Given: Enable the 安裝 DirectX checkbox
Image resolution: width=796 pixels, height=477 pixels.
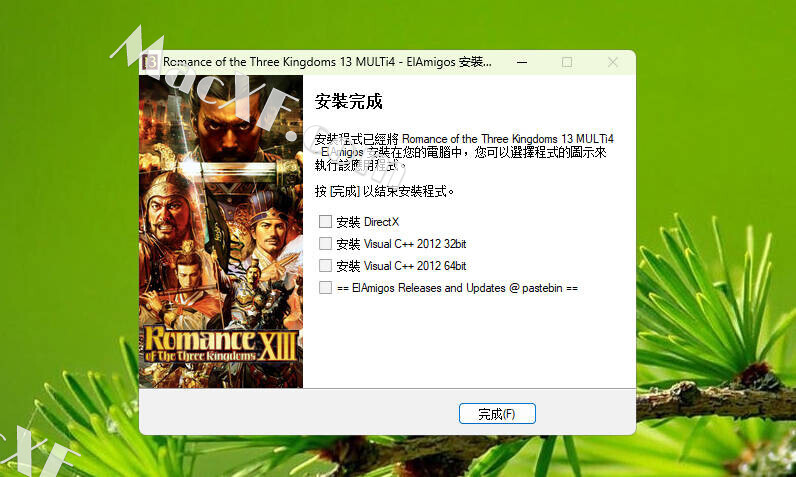Looking at the screenshot, I should (x=325, y=222).
